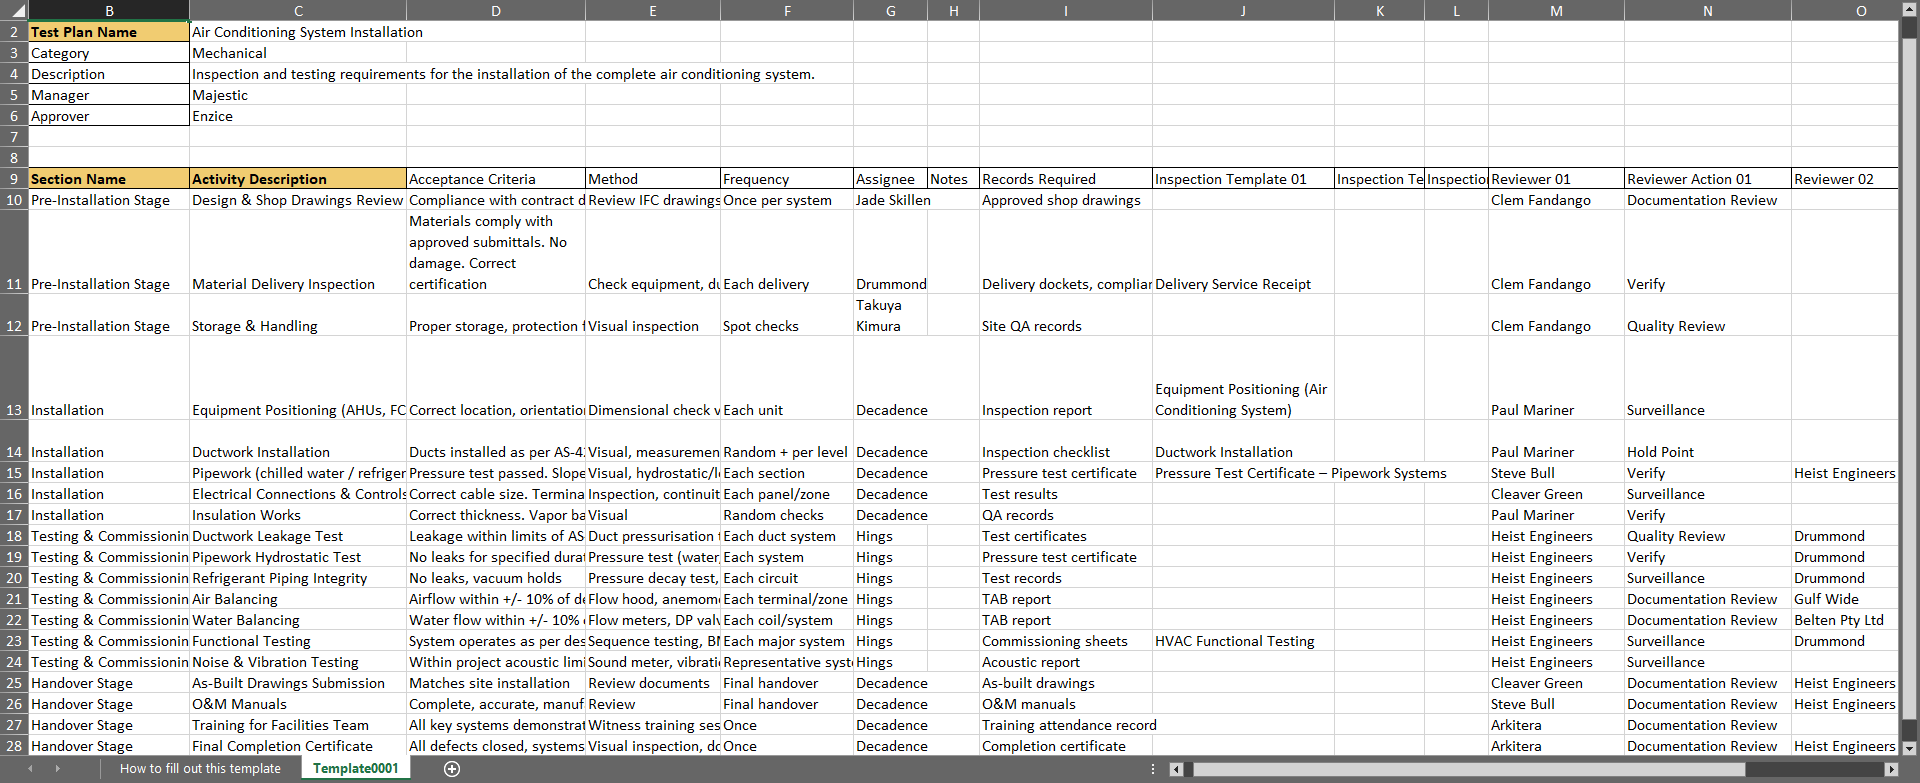Click the Acceptance Criteria header cell
This screenshot has height=783, width=1920.
tap(495, 179)
